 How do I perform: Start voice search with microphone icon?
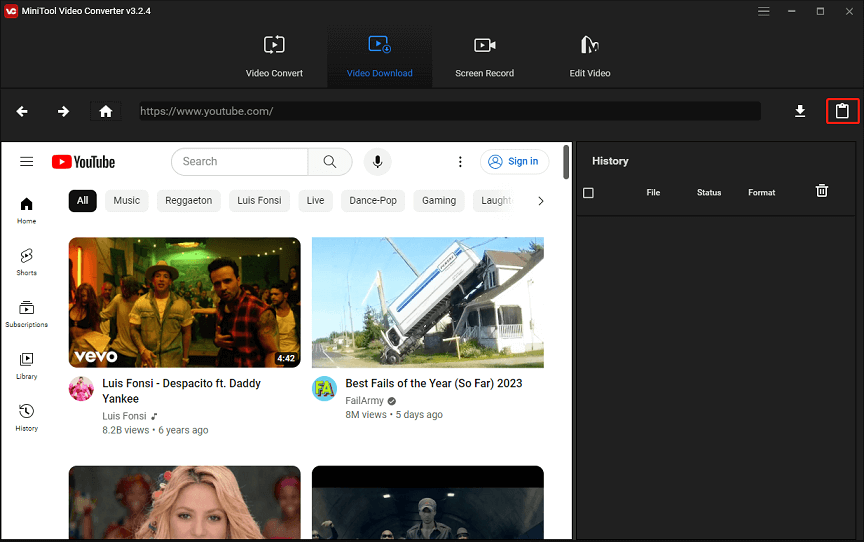pyautogui.click(x=377, y=161)
